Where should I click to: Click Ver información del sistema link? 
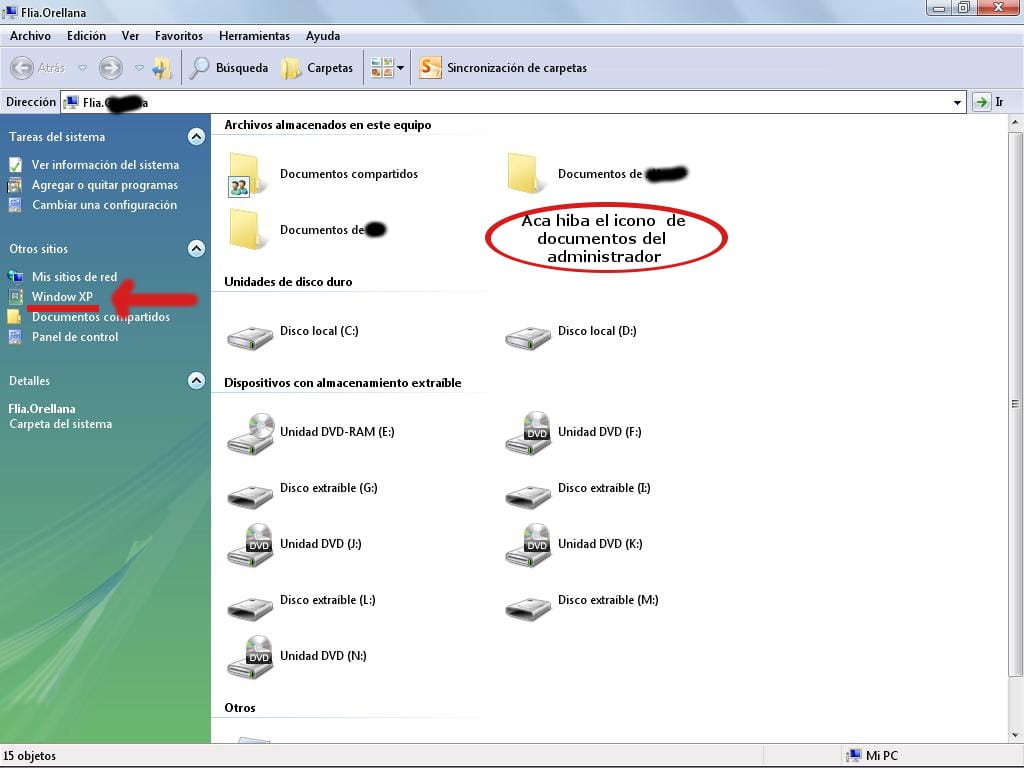(x=105, y=165)
